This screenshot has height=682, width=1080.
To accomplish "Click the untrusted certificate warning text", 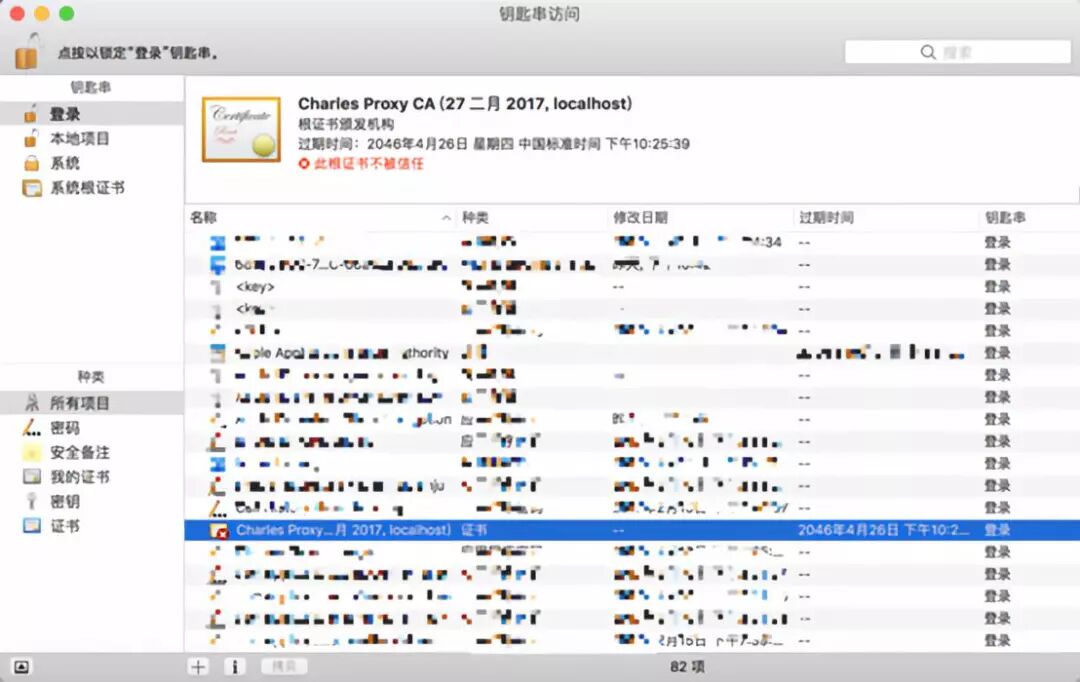I will [368, 163].
